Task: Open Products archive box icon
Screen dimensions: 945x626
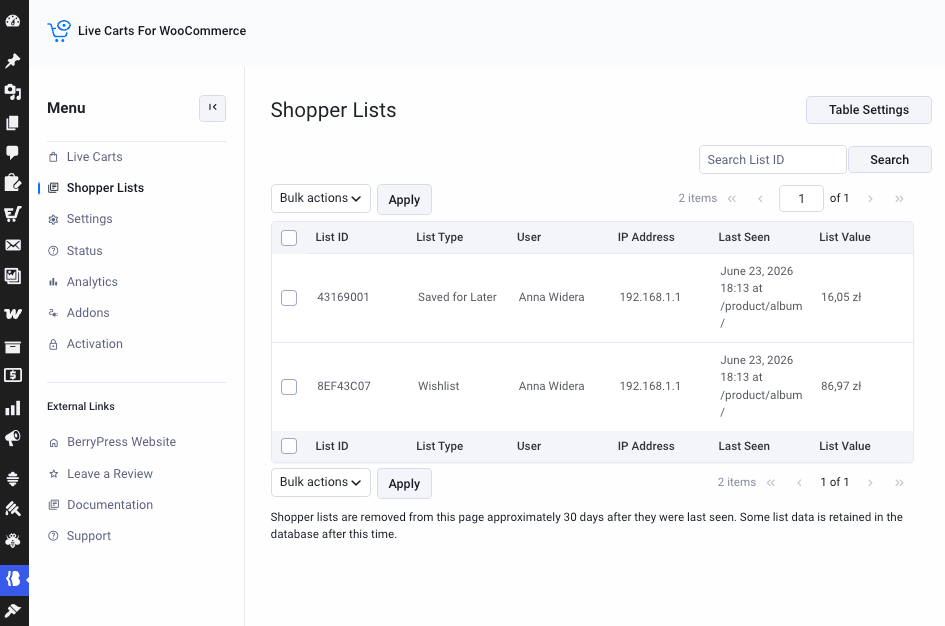Action: click(x=13, y=347)
